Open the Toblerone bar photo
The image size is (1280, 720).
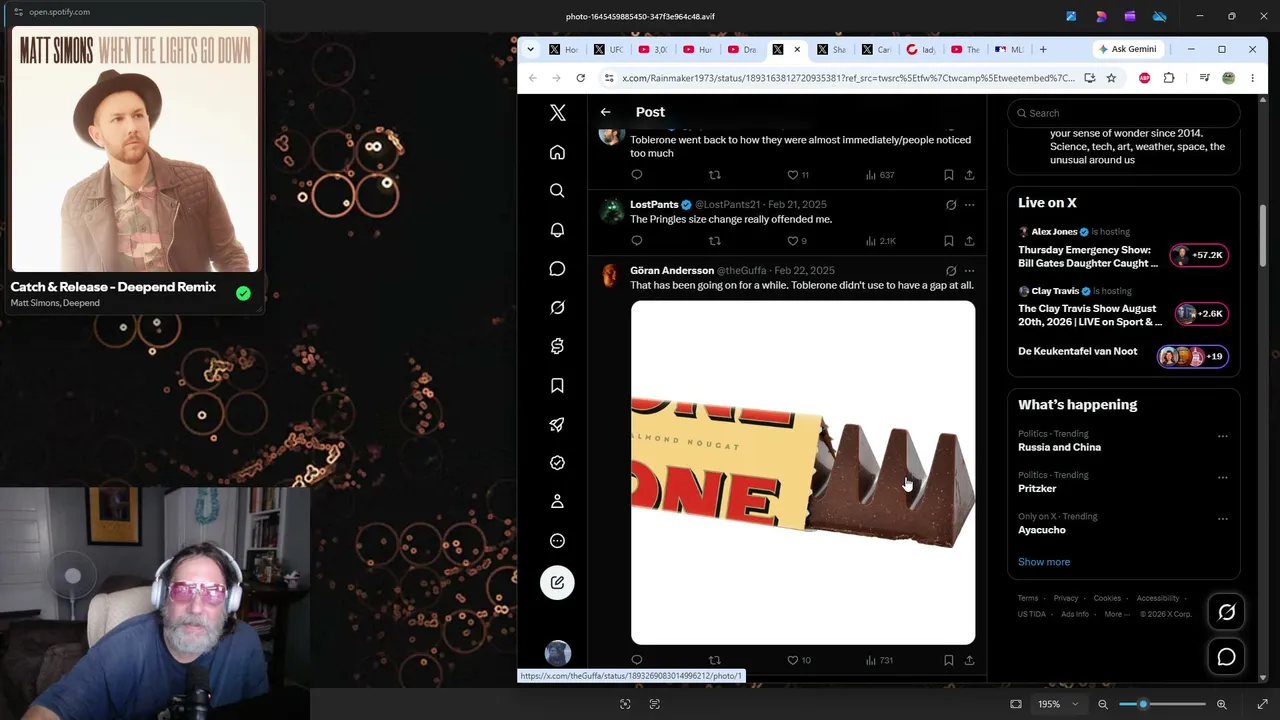pos(803,473)
